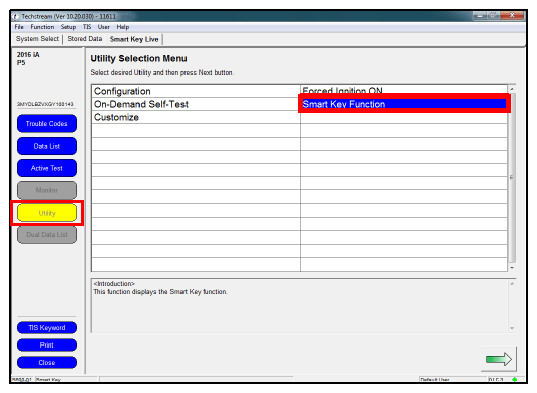Open the Help menu
537x393 pixels.
coord(123,27)
